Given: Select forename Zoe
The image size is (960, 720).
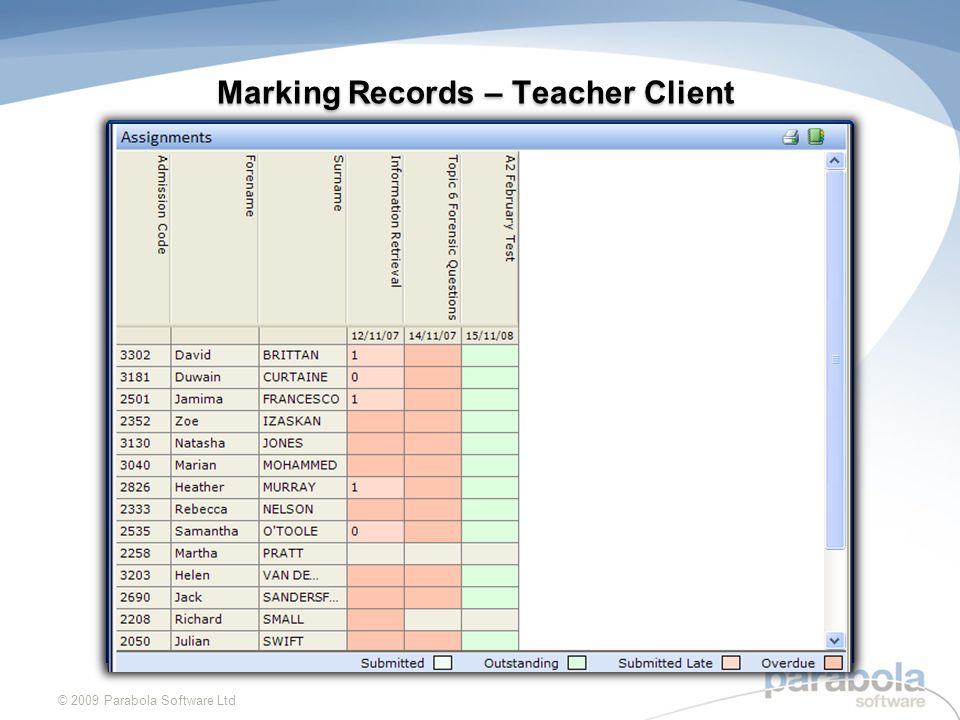Looking at the screenshot, I should 215,421.
